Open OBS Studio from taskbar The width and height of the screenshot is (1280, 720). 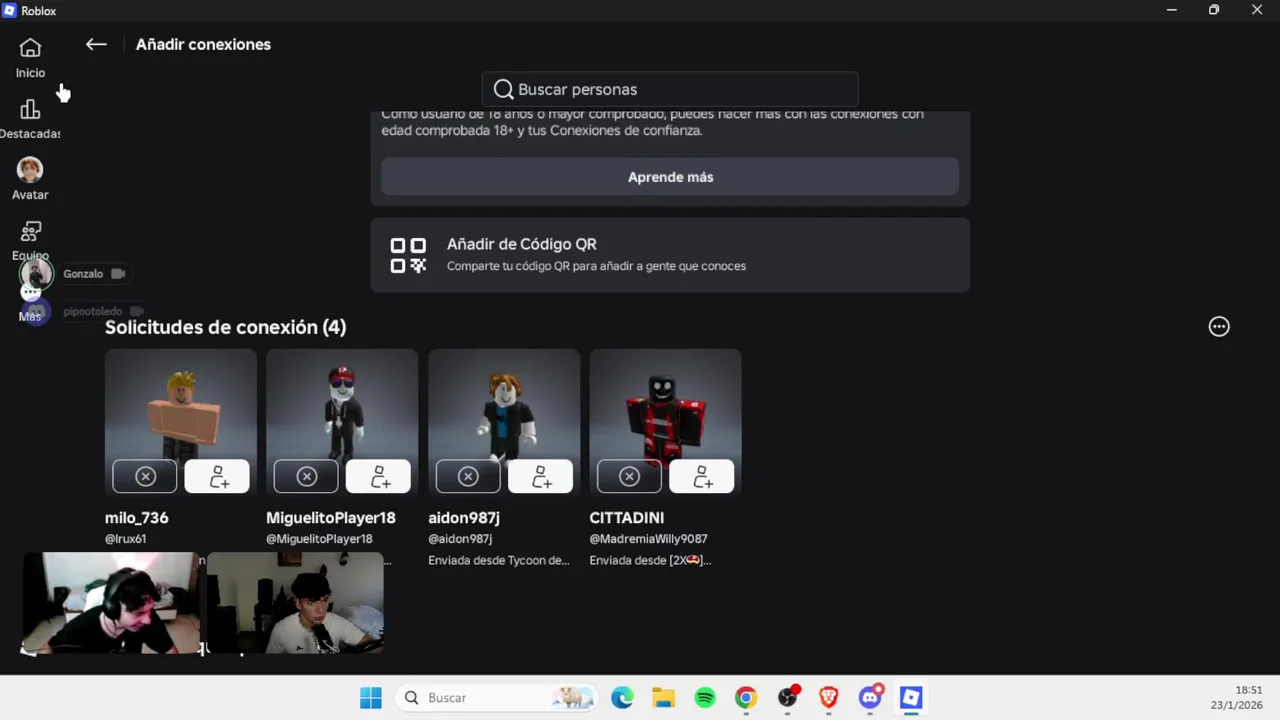pyautogui.click(x=788, y=698)
